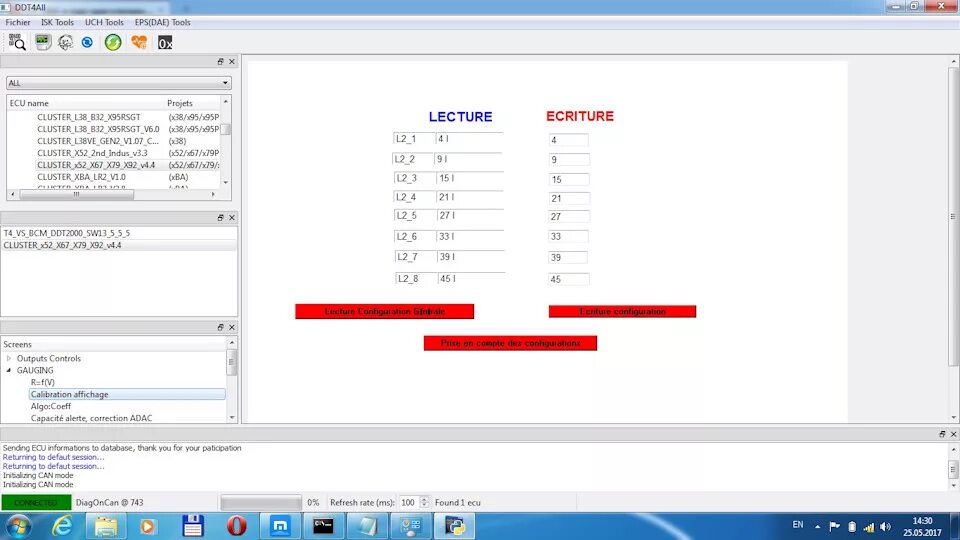960x540 pixels.
Task: Select CLUSTER_L38VE_GEN2_V1.07 ECU row
Action: point(97,141)
